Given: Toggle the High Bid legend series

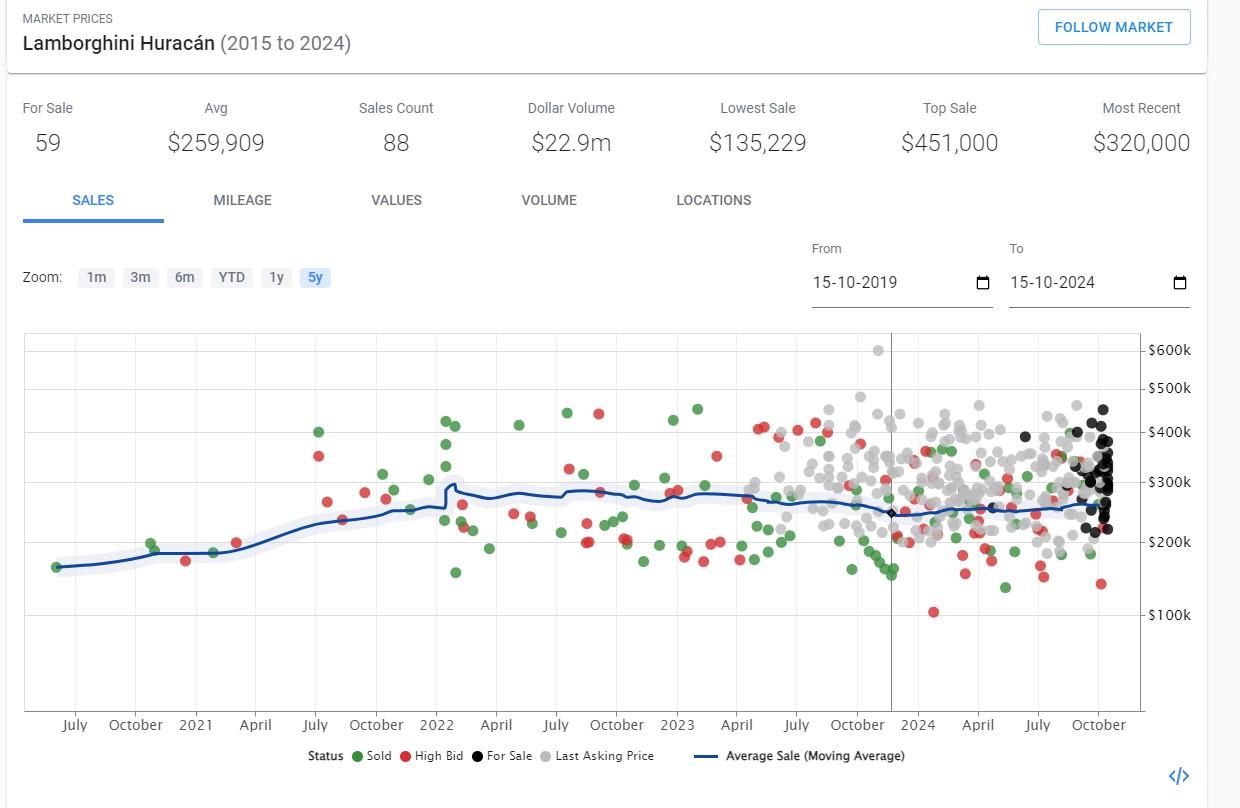Looking at the screenshot, I should (x=431, y=756).
